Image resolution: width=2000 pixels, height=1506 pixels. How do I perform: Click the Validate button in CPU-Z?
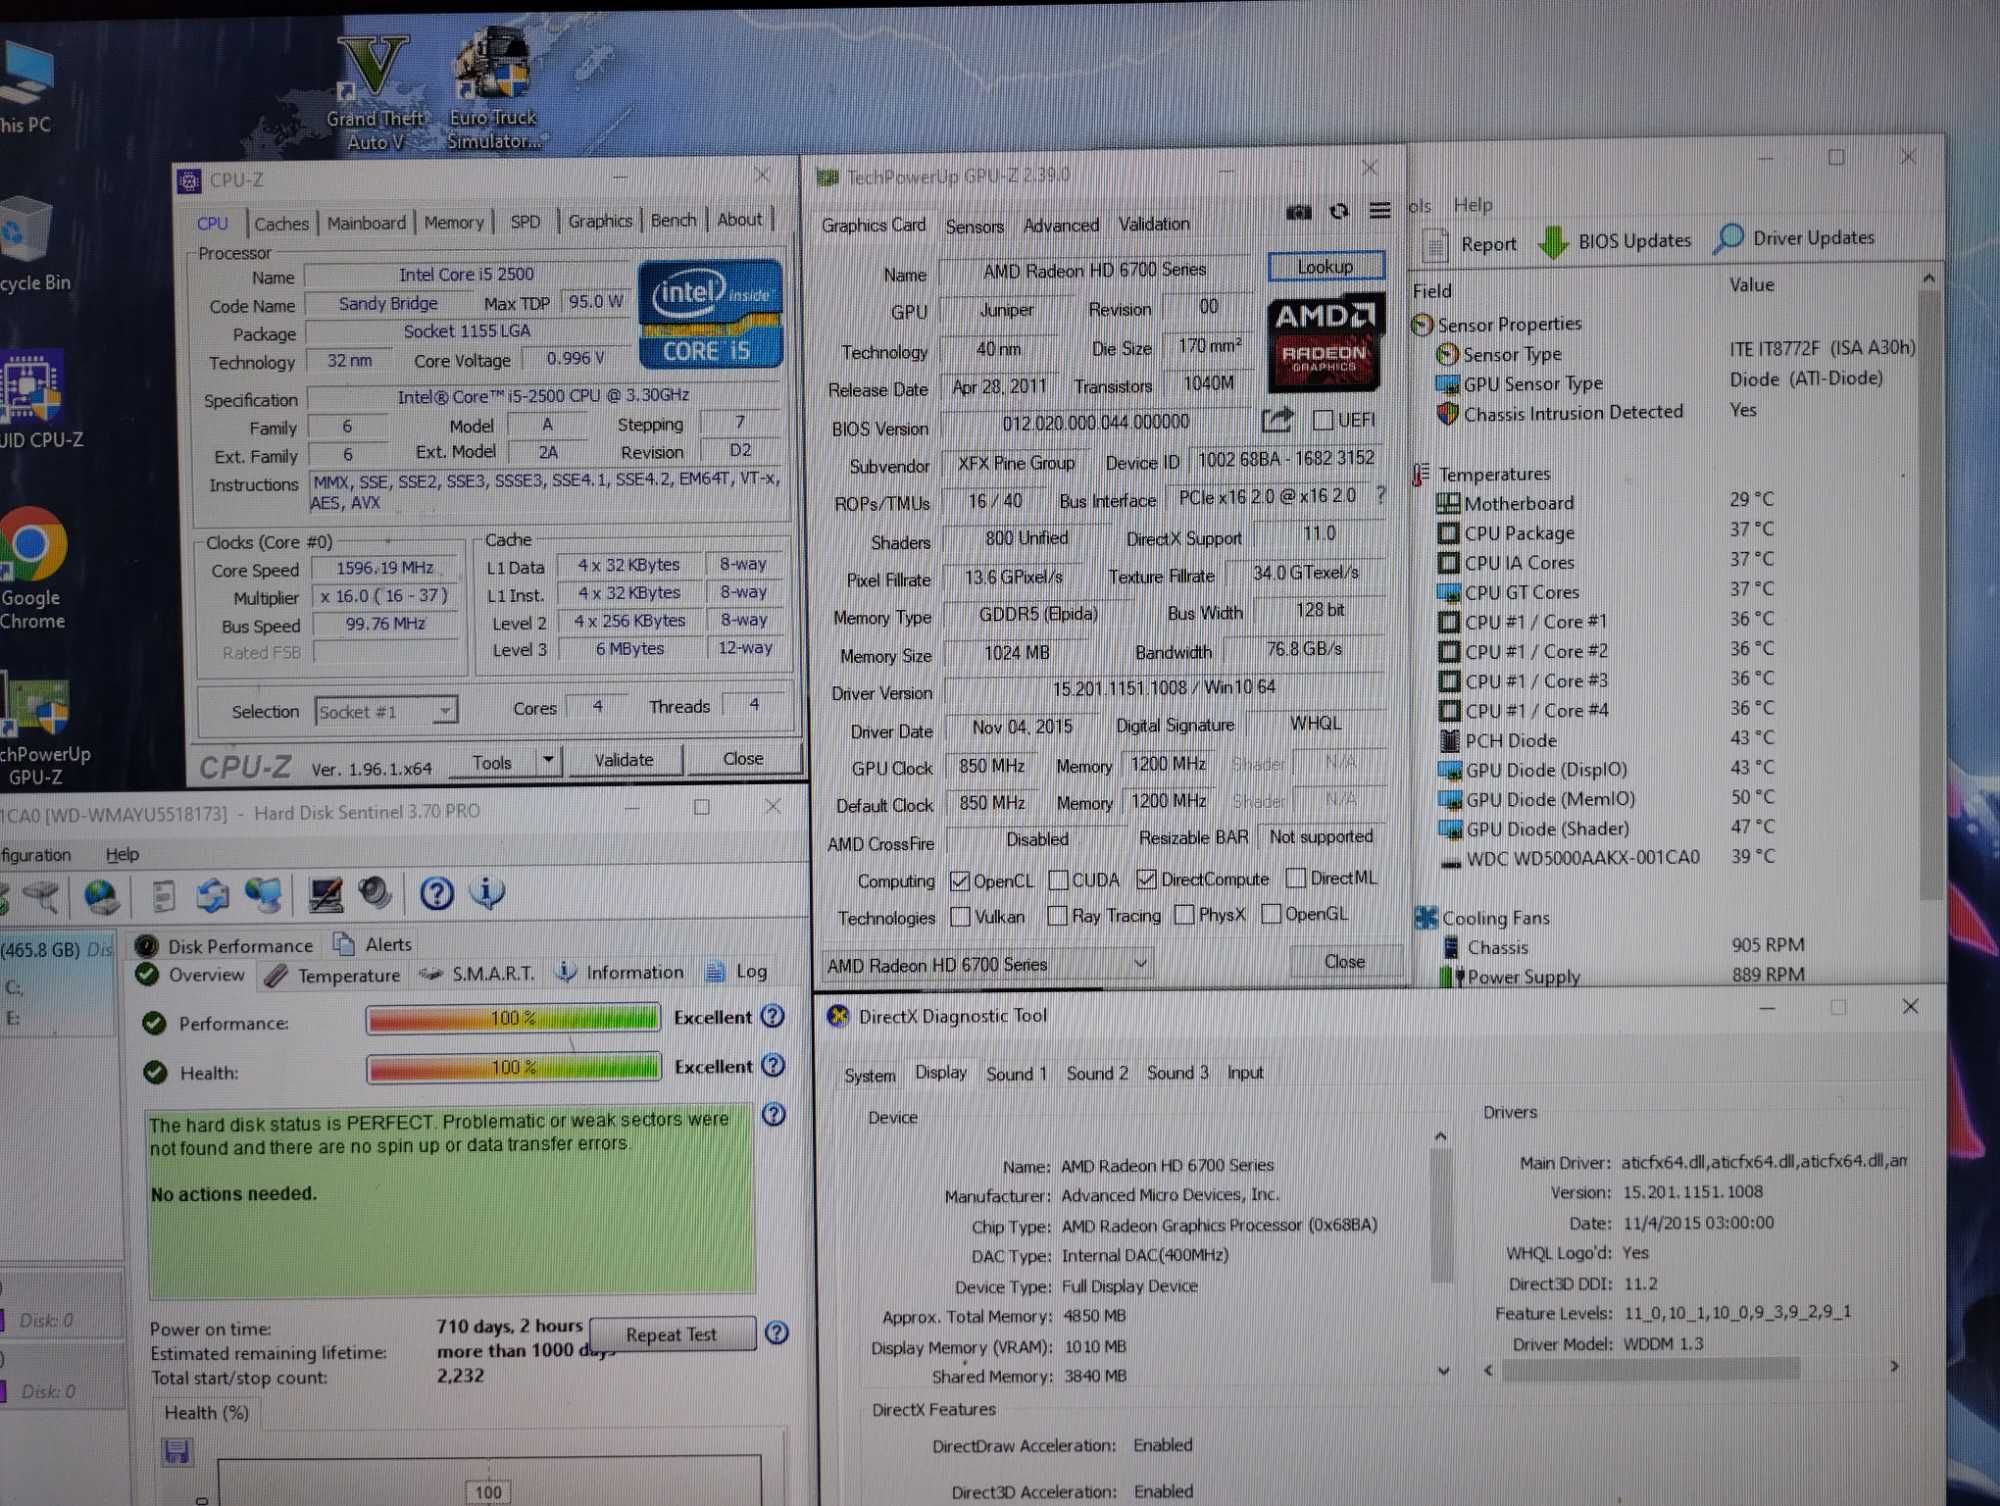pos(624,760)
